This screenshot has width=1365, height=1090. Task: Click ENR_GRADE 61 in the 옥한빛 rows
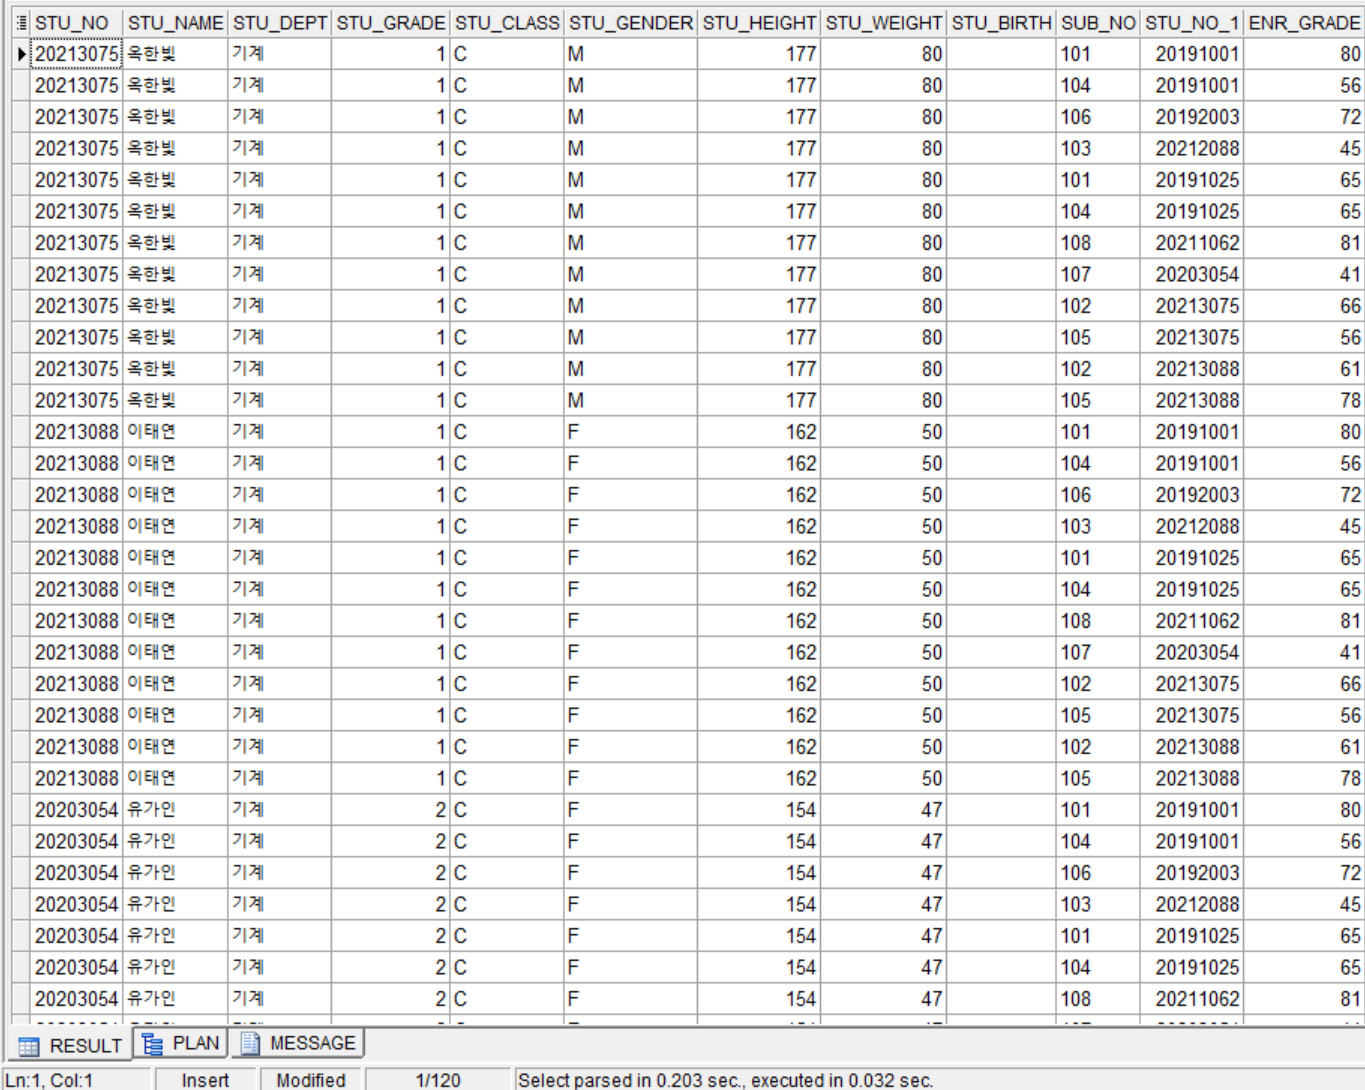tap(1304, 369)
